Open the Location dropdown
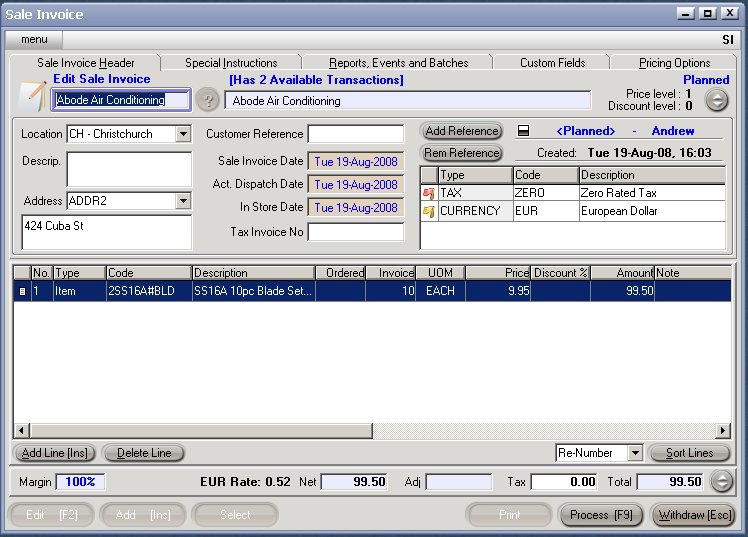Image resolution: width=748 pixels, height=537 pixels. pyautogui.click(x=183, y=134)
